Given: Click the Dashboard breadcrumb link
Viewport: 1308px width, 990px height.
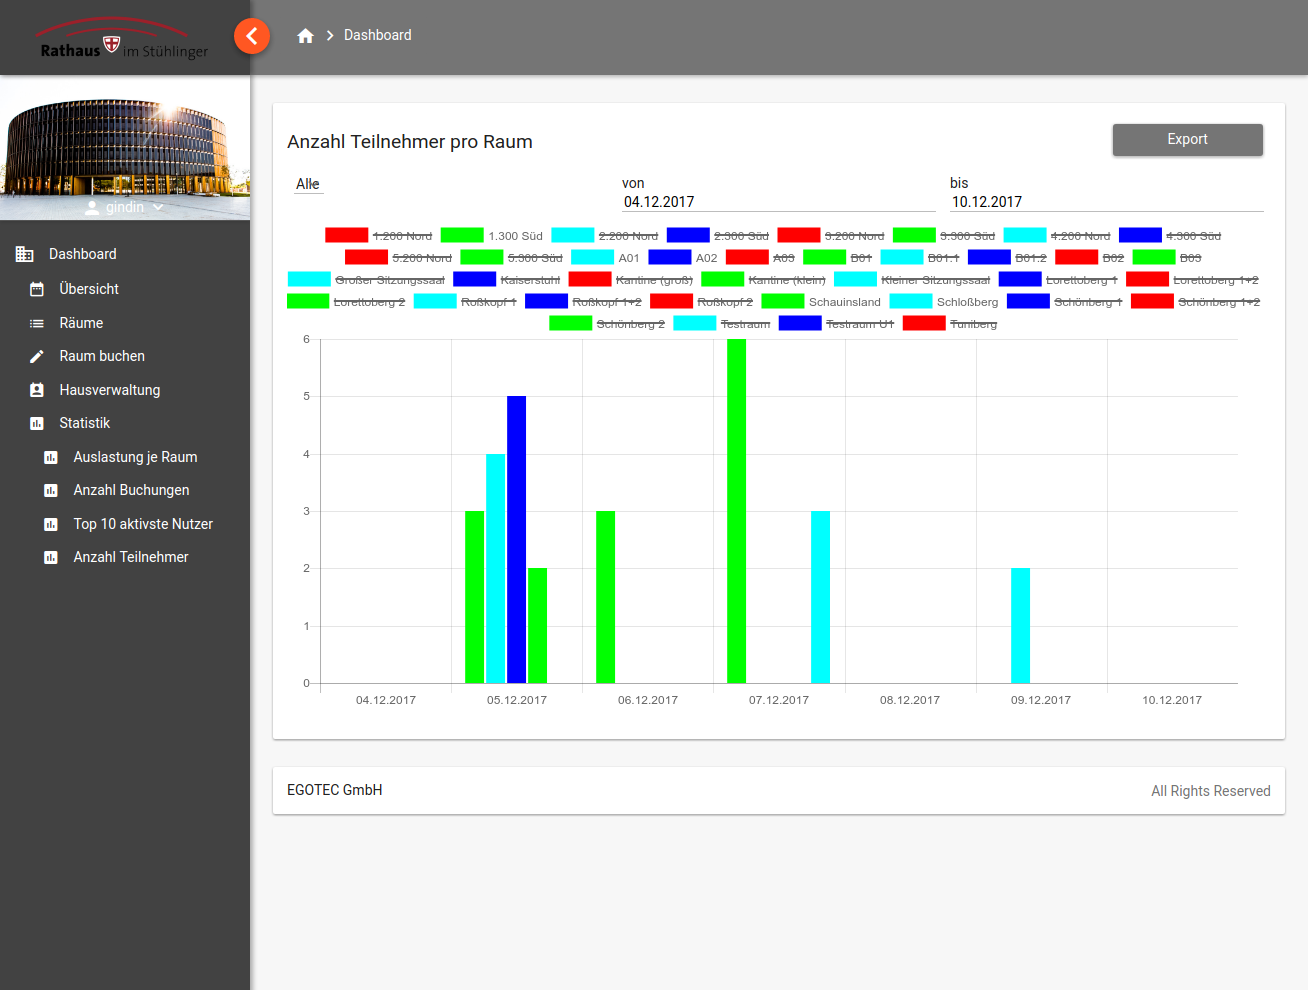Looking at the screenshot, I should coord(378,35).
